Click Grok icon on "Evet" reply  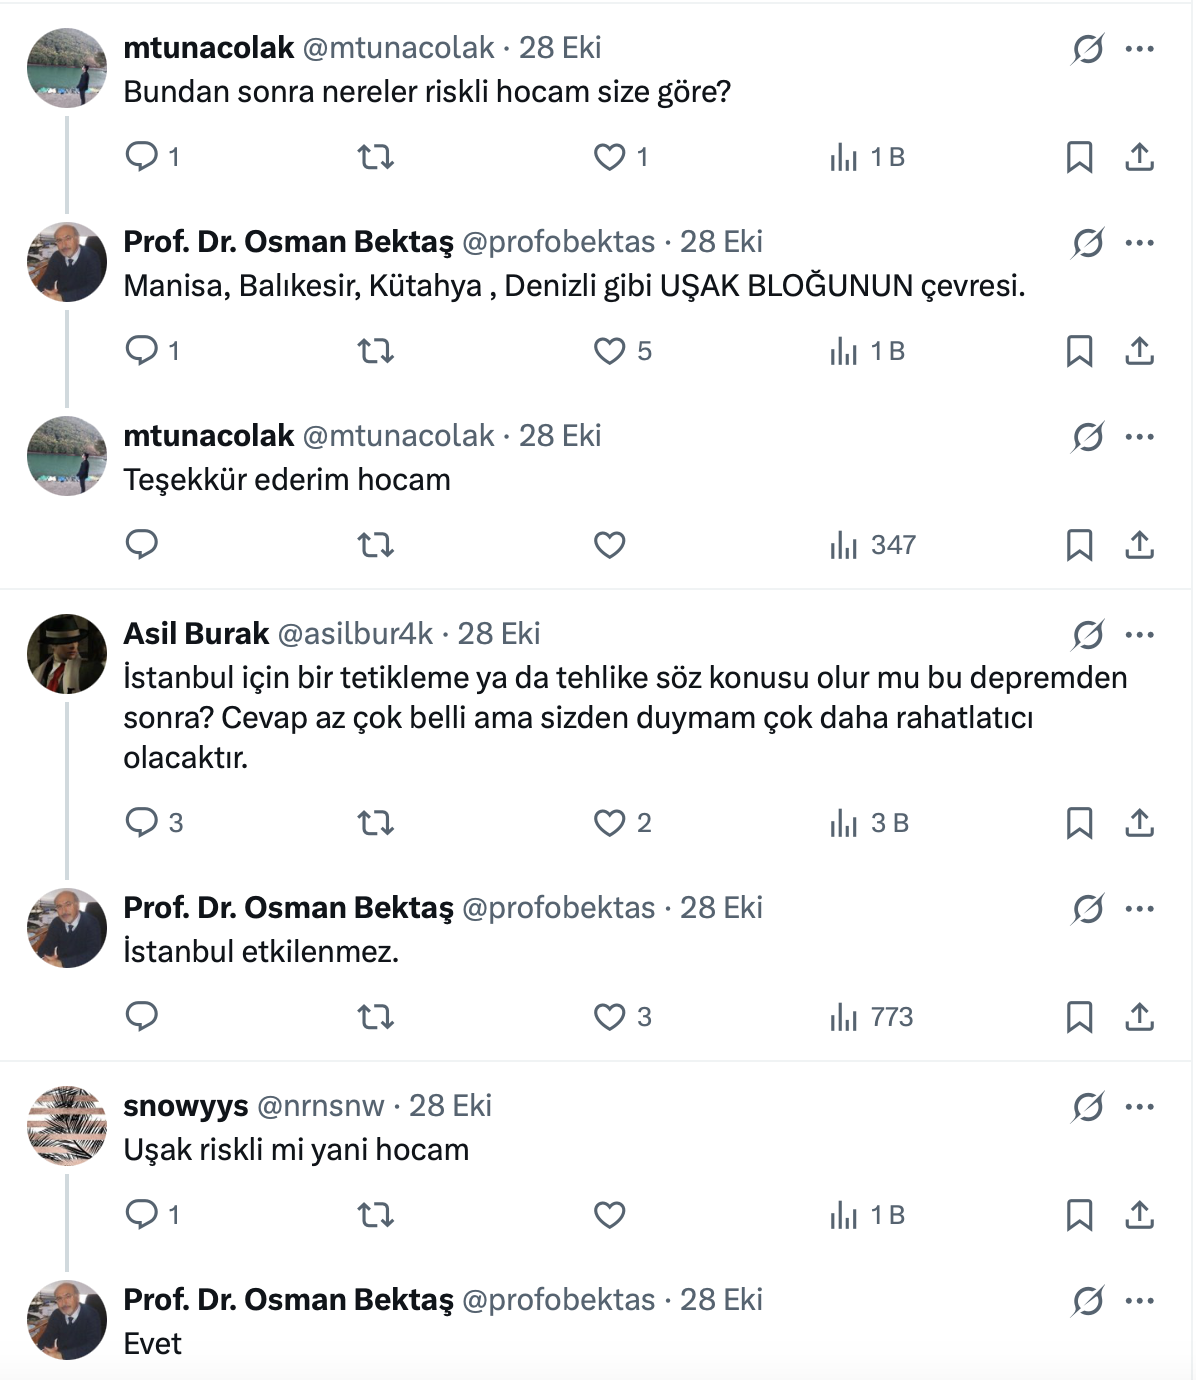[1087, 1301]
